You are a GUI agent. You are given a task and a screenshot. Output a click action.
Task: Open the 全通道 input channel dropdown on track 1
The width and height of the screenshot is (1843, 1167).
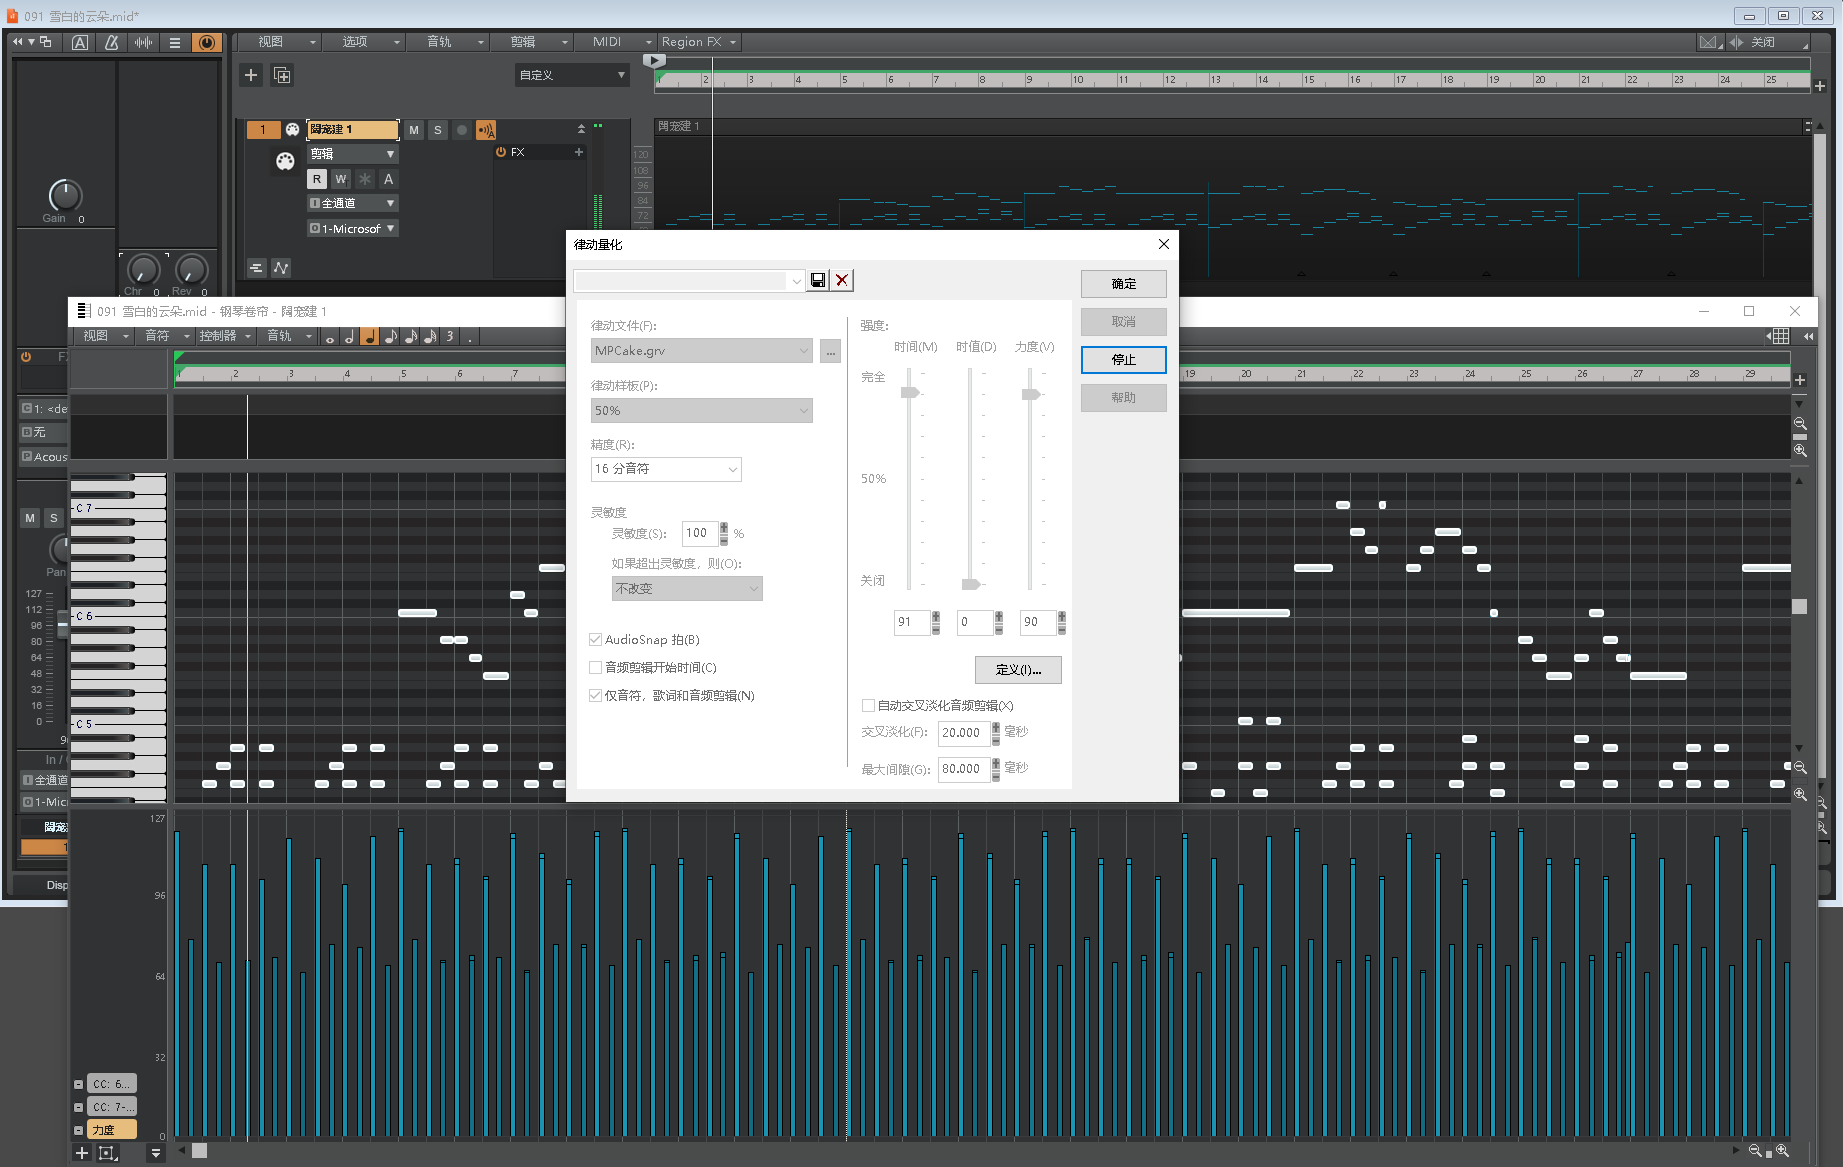352,203
